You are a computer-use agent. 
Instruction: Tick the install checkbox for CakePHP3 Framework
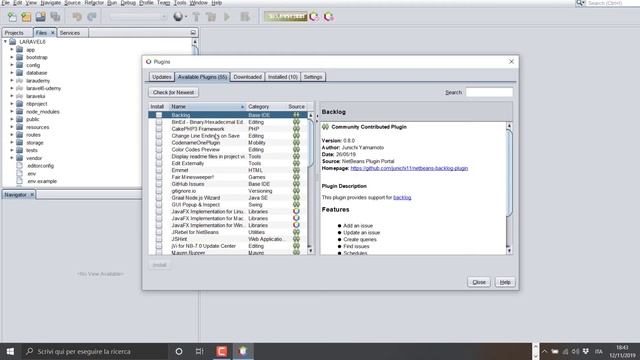point(159,129)
